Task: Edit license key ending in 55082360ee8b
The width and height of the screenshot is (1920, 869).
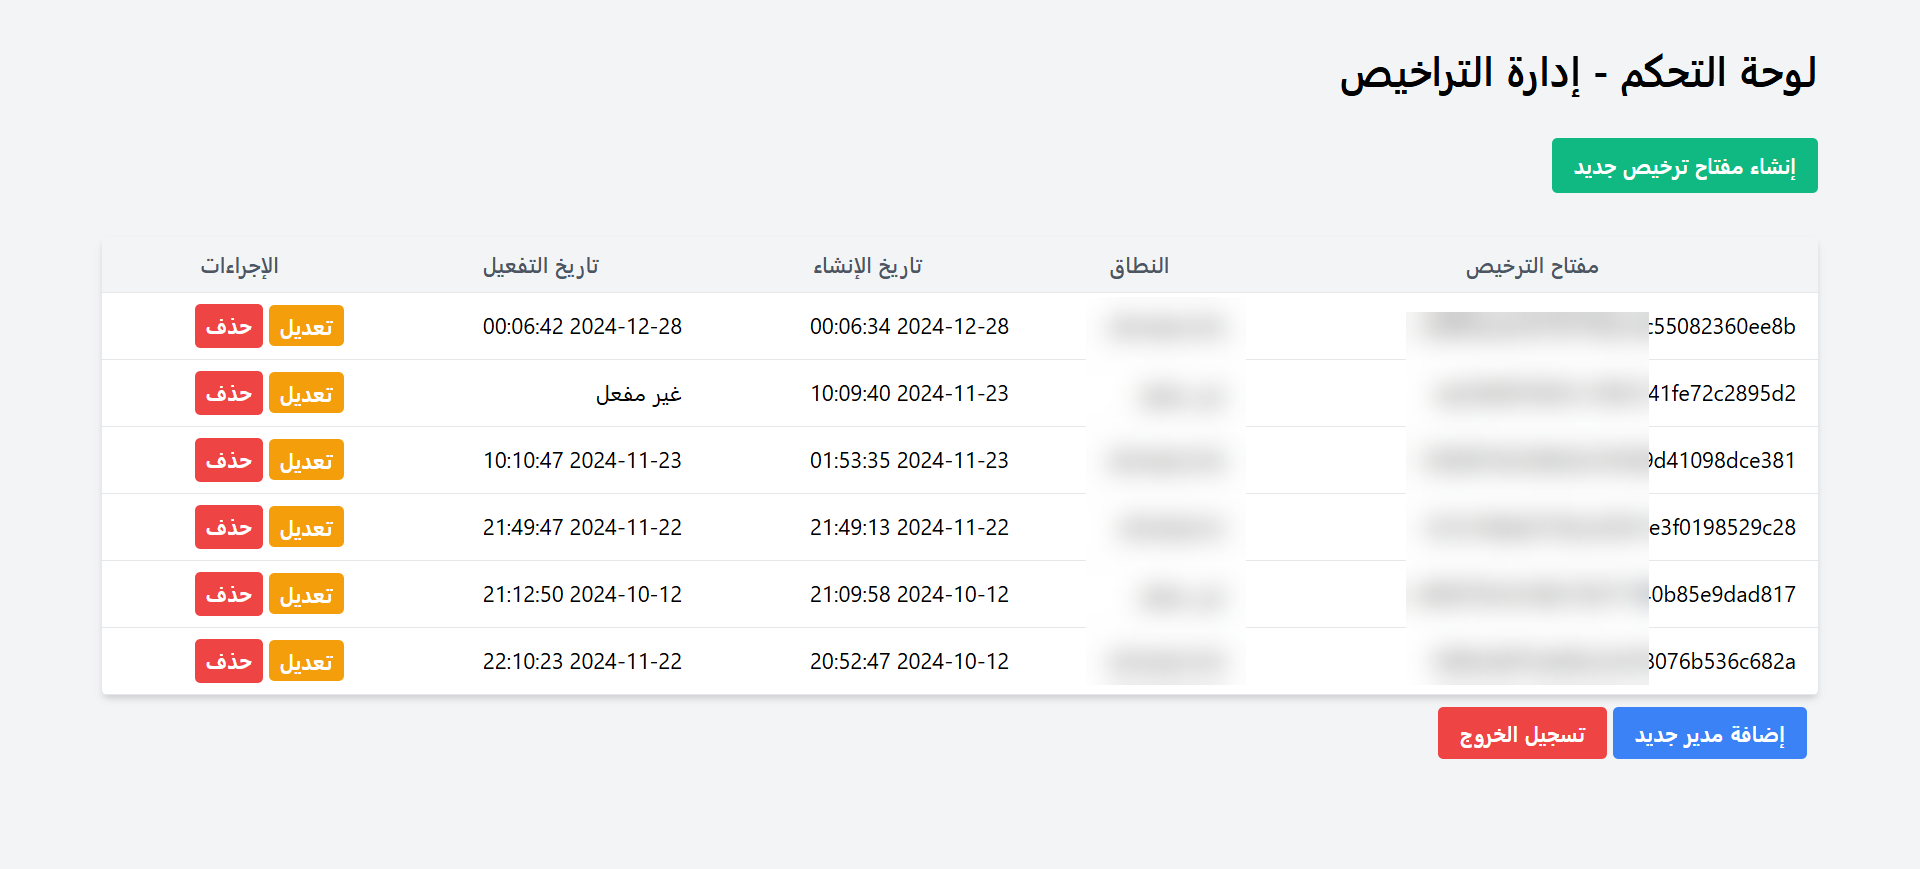Action: click(306, 327)
